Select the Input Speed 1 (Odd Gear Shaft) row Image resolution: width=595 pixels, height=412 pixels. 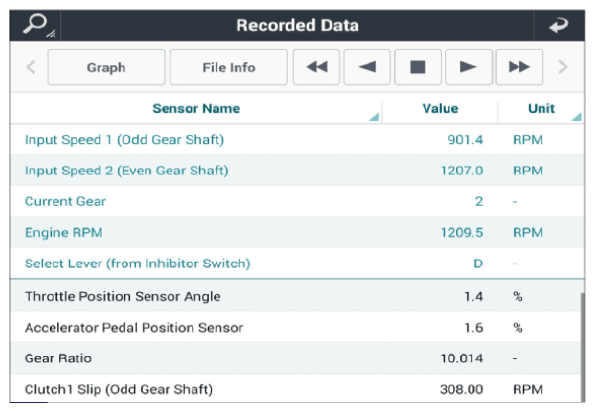tap(297, 139)
